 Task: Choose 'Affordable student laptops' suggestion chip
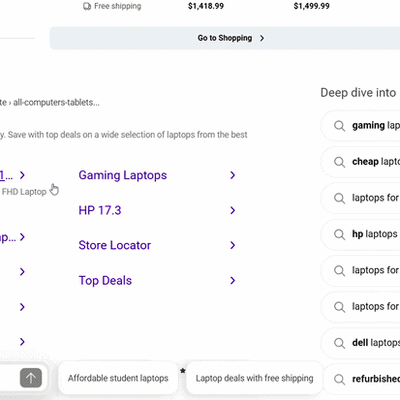pos(118,378)
